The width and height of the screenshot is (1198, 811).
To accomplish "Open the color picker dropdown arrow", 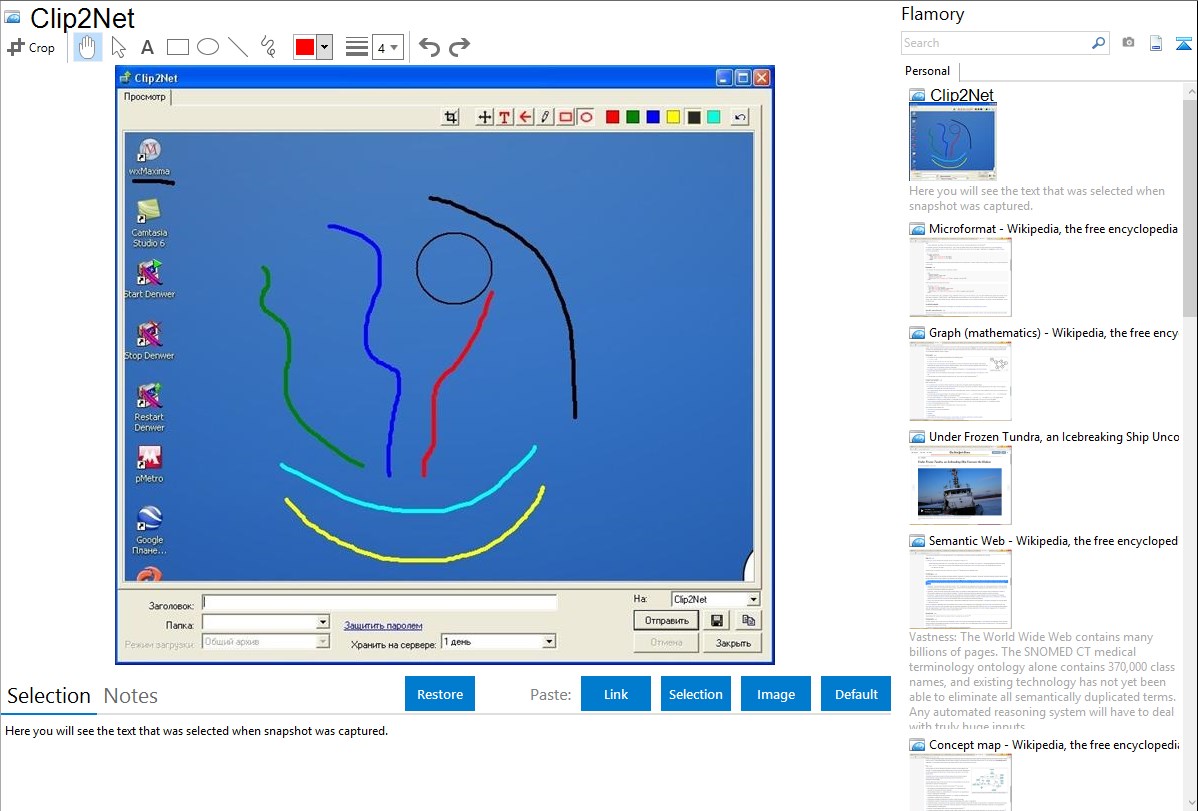I will coord(324,47).
